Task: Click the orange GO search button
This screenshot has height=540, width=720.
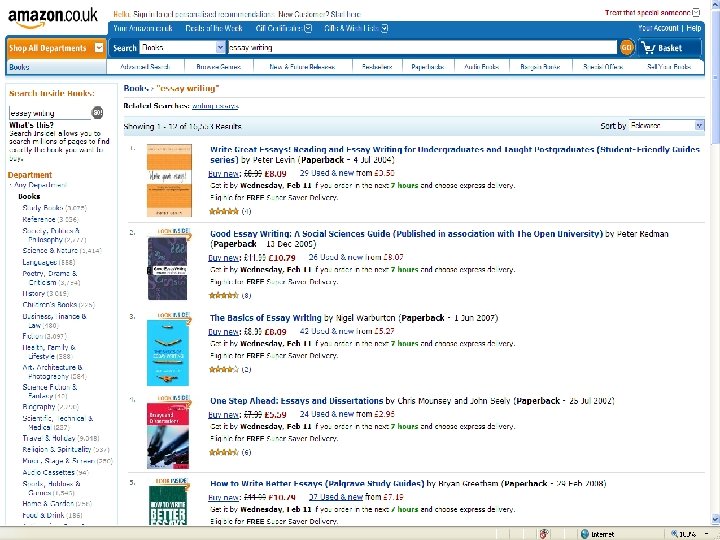Action: pyautogui.click(x=626, y=47)
